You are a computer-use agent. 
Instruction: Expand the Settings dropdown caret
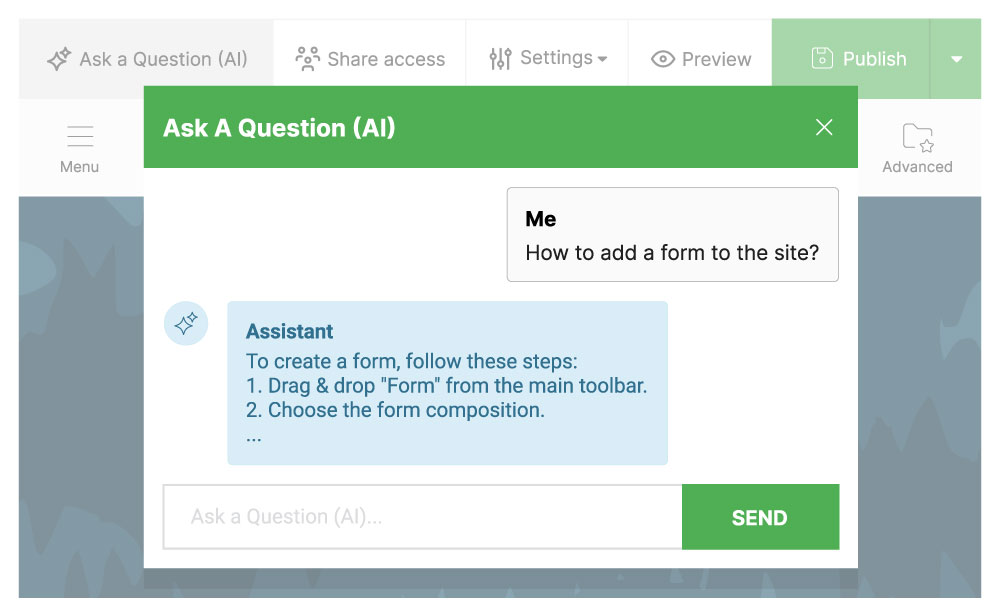602,59
